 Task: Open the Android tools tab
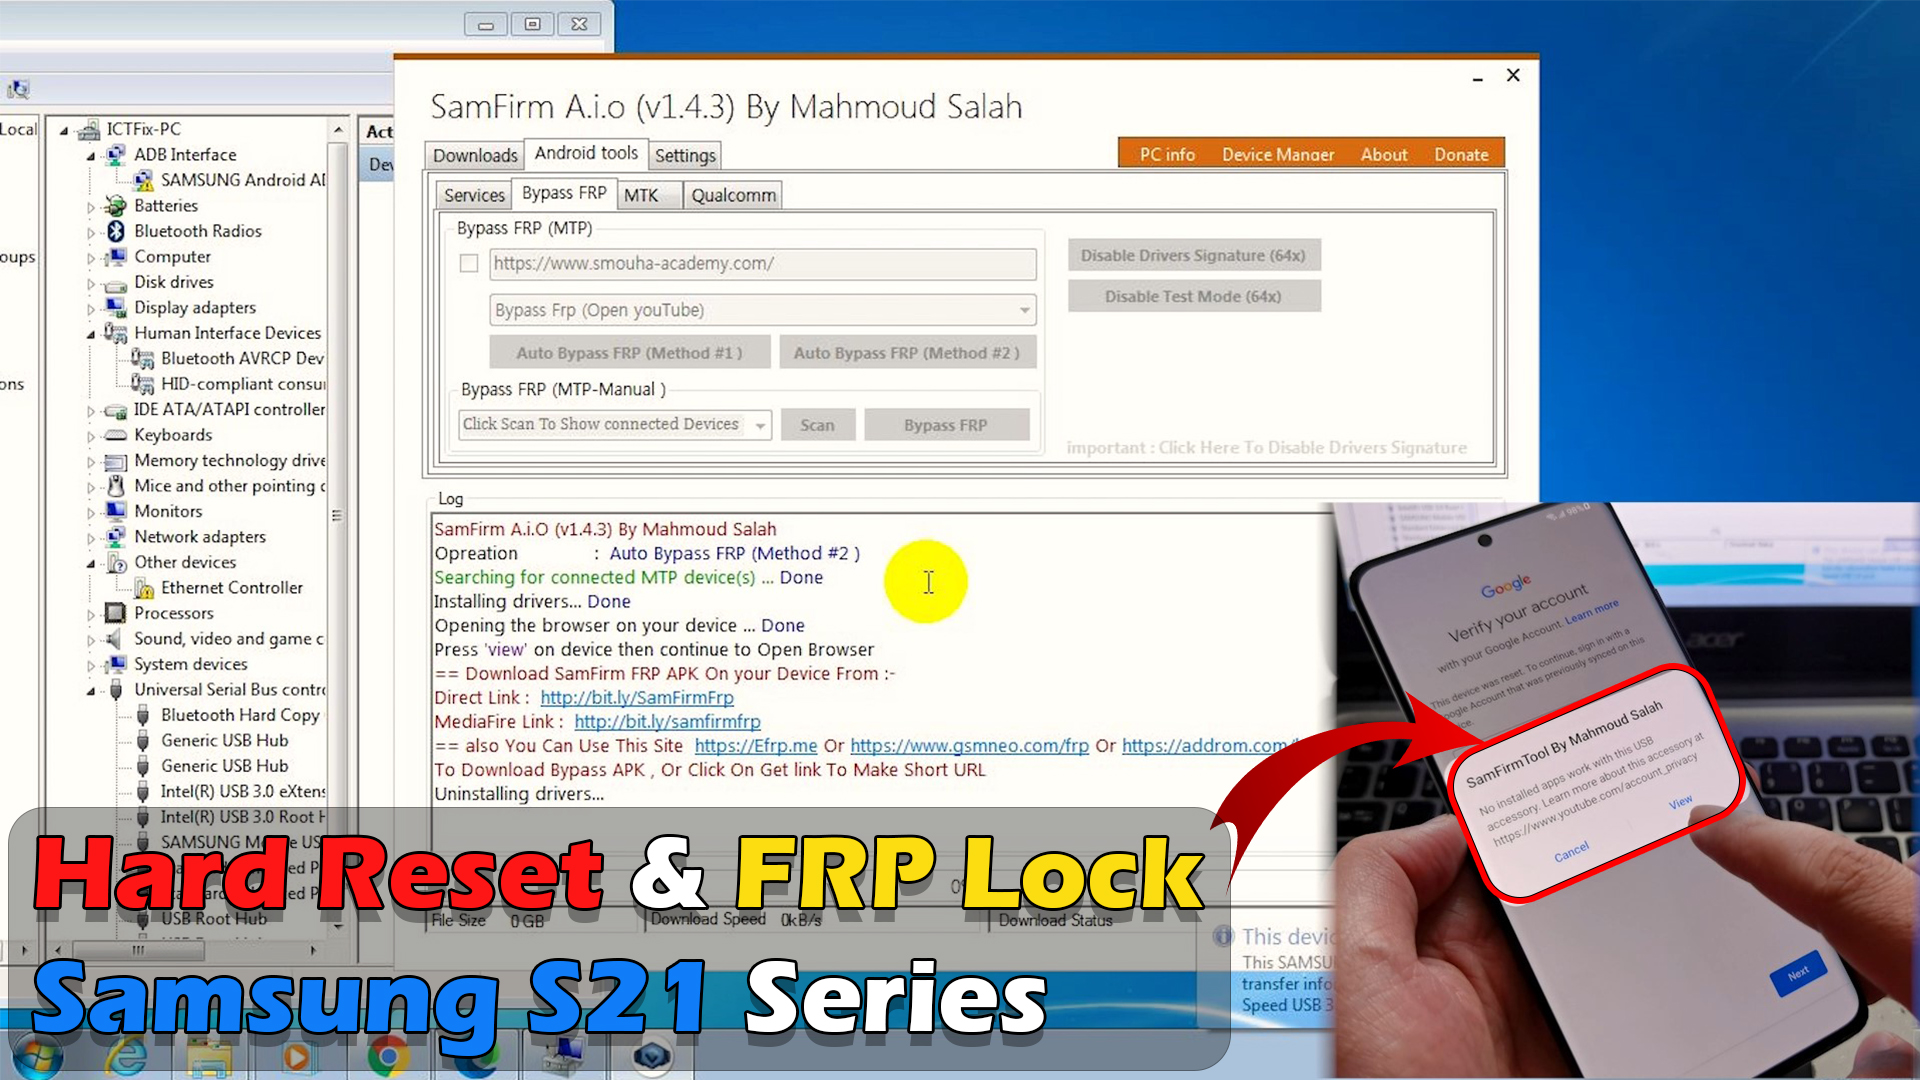(585, 154)
